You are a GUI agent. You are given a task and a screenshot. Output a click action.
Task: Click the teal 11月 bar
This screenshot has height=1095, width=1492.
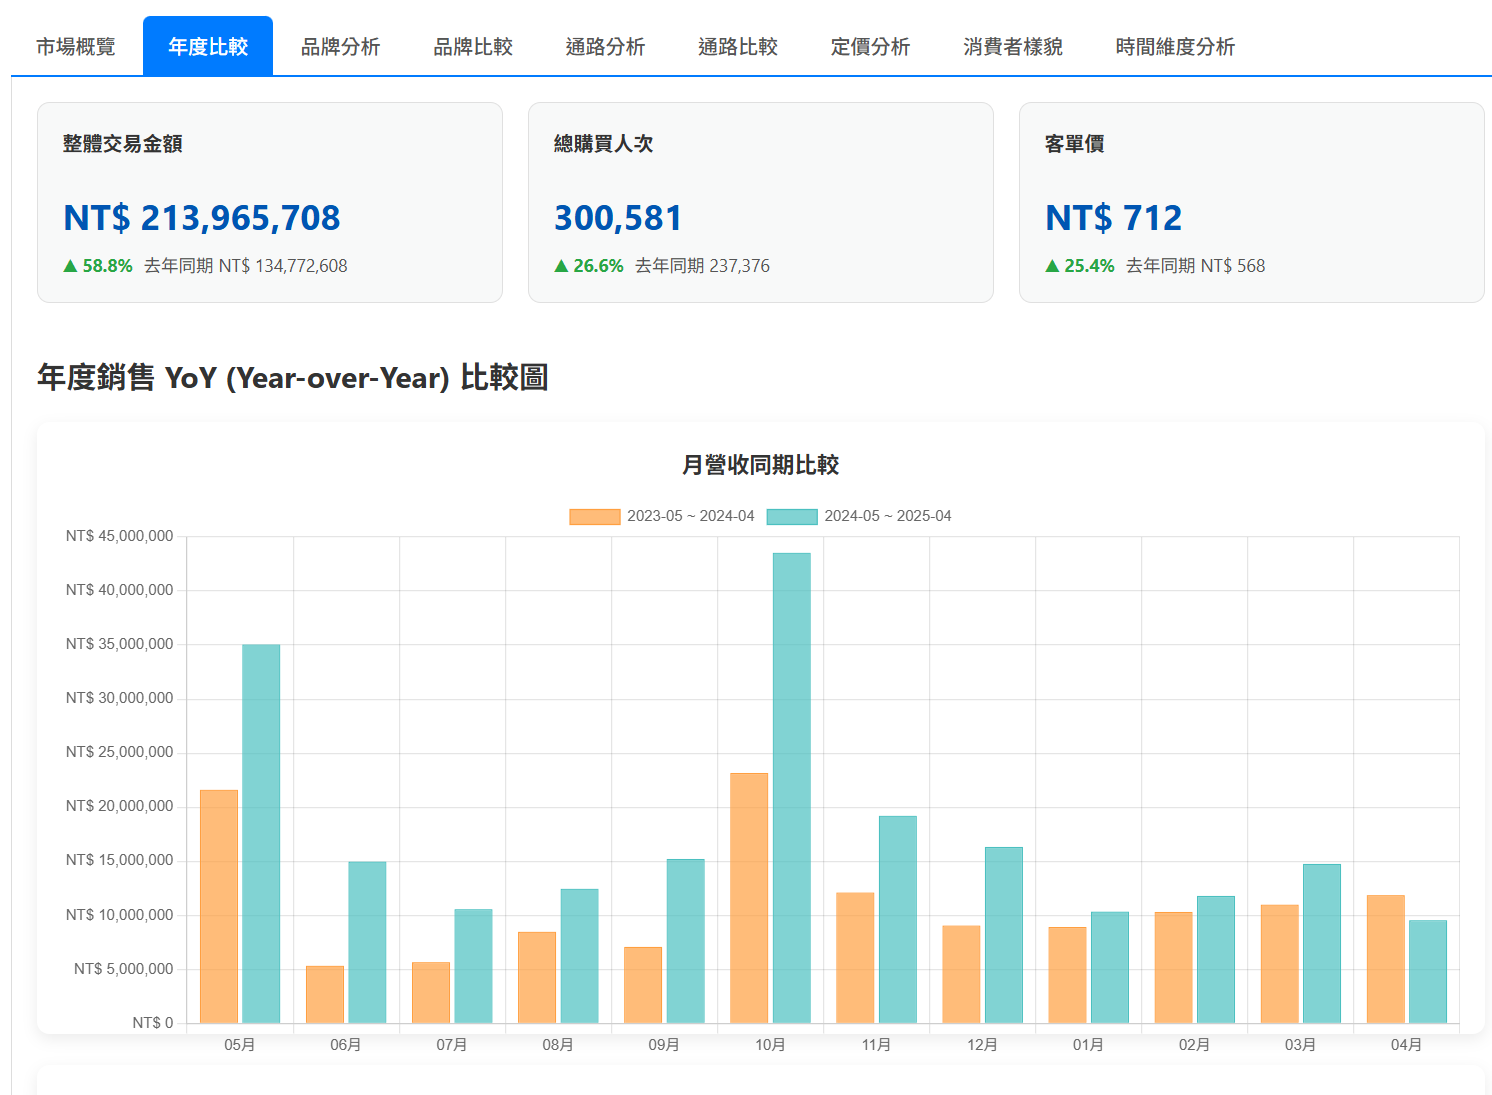click(898, 919)
